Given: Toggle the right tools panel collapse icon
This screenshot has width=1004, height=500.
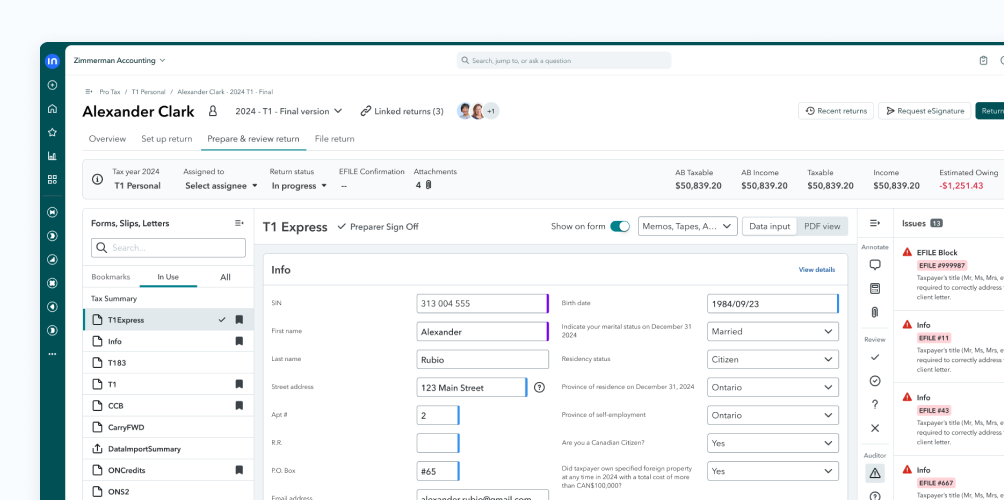Looking at the screenshot, I should [875, 223].
